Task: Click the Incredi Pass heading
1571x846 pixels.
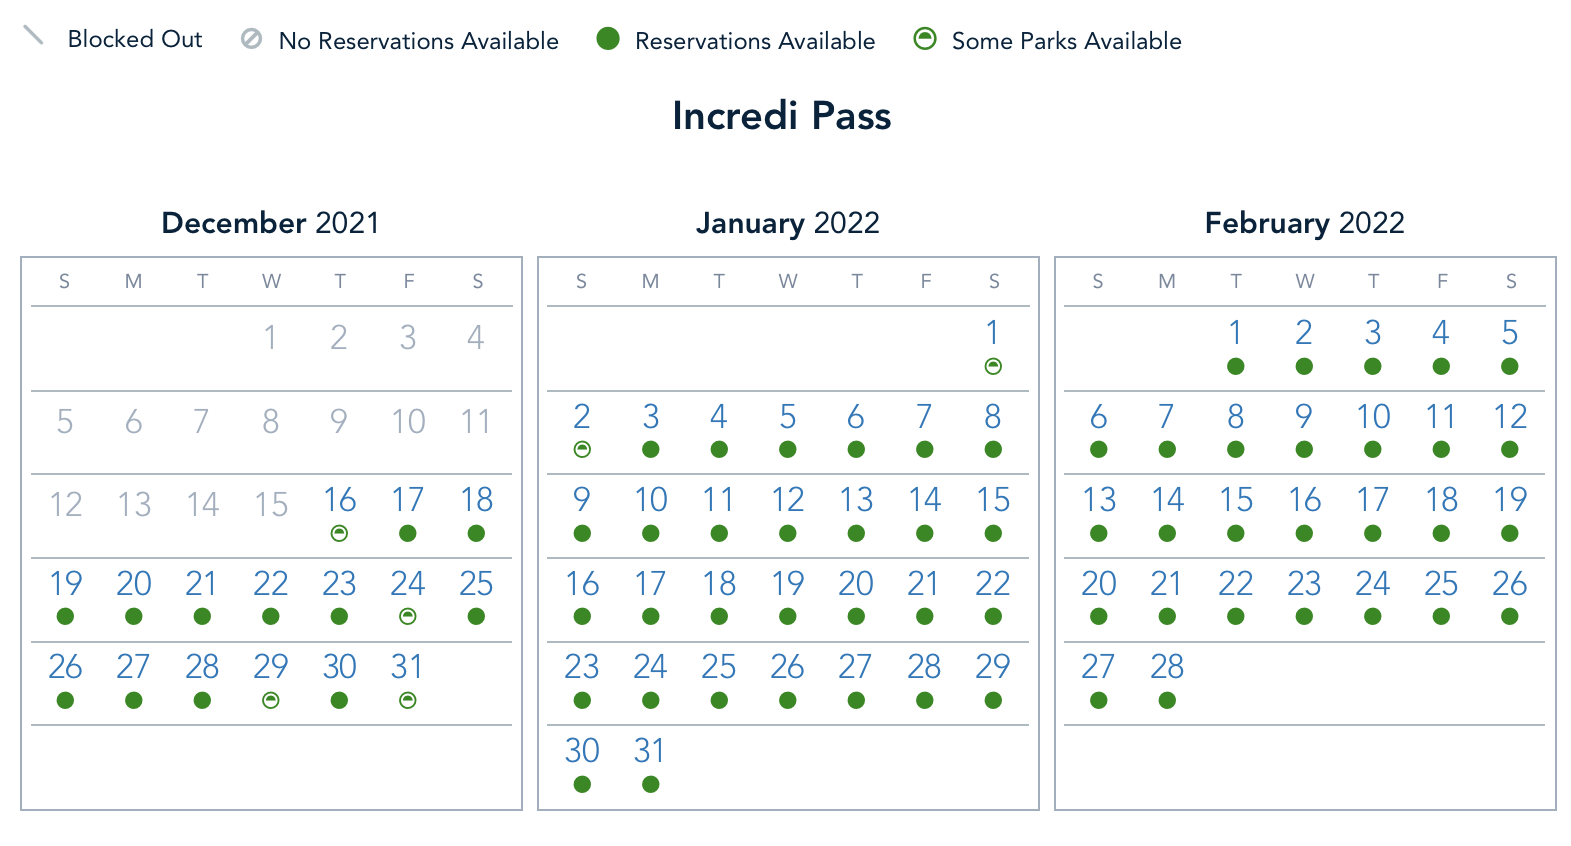Action: click(781, 116)
